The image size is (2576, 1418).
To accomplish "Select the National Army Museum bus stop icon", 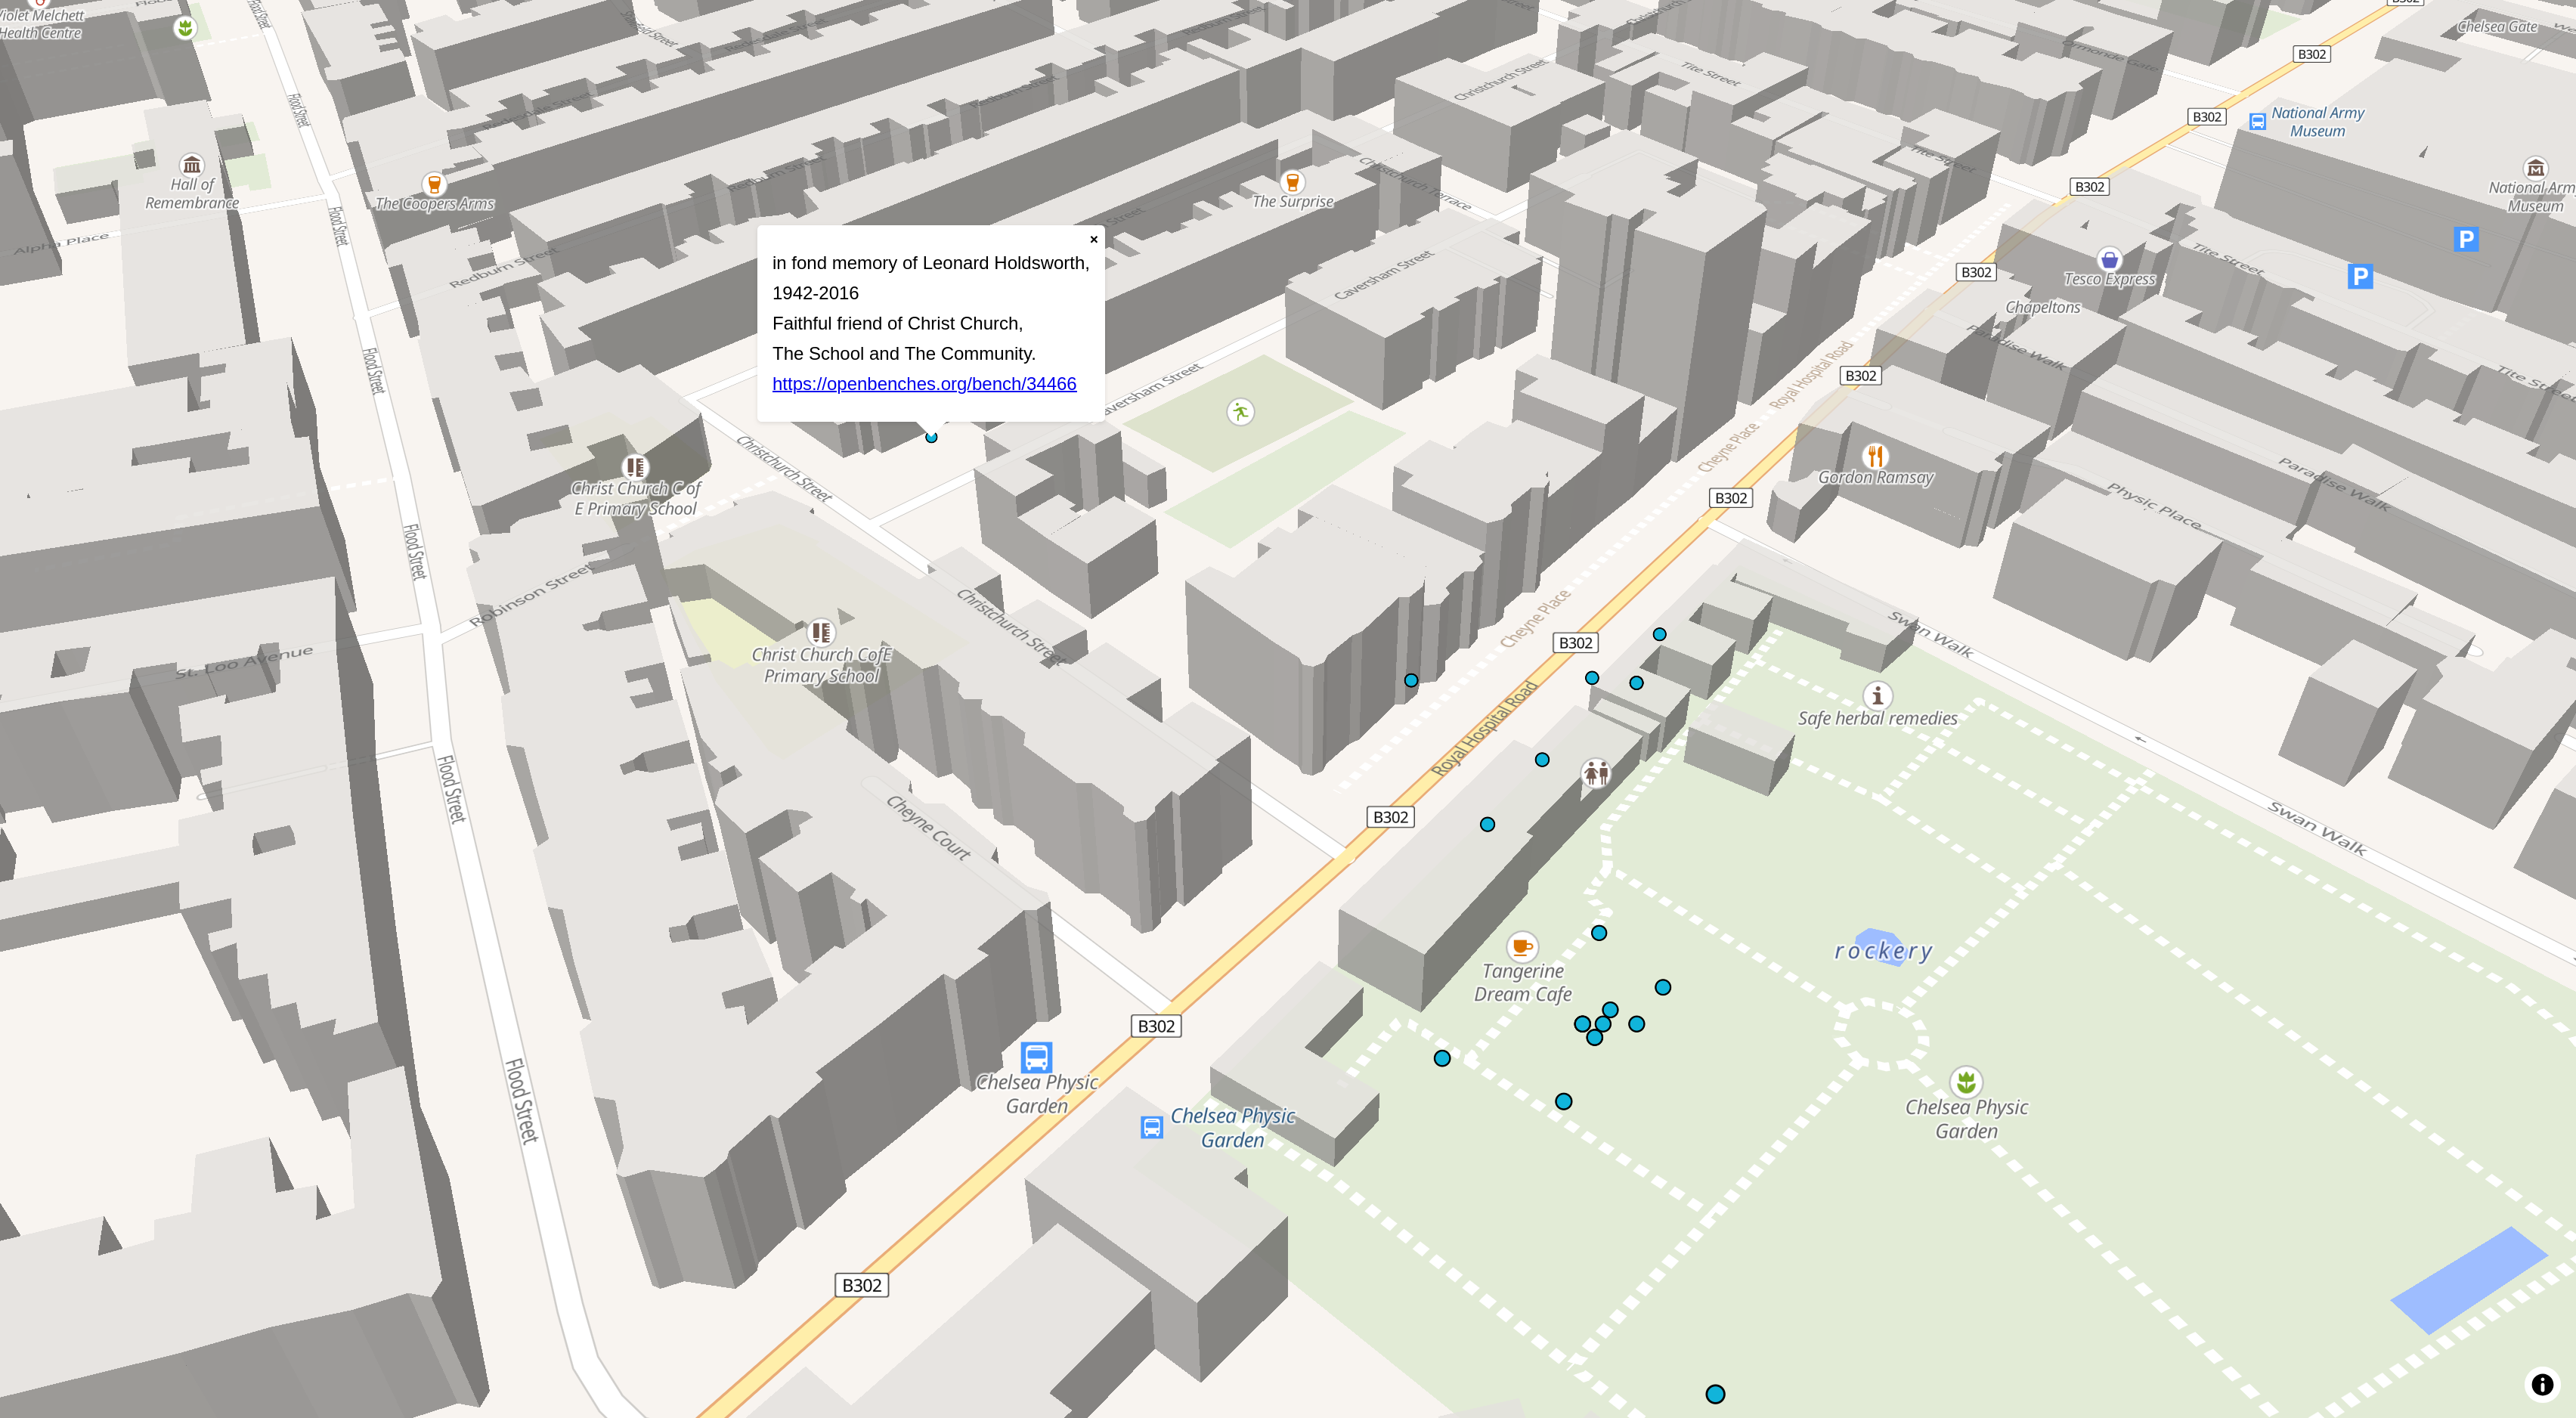I will [x=2257, y=122].
